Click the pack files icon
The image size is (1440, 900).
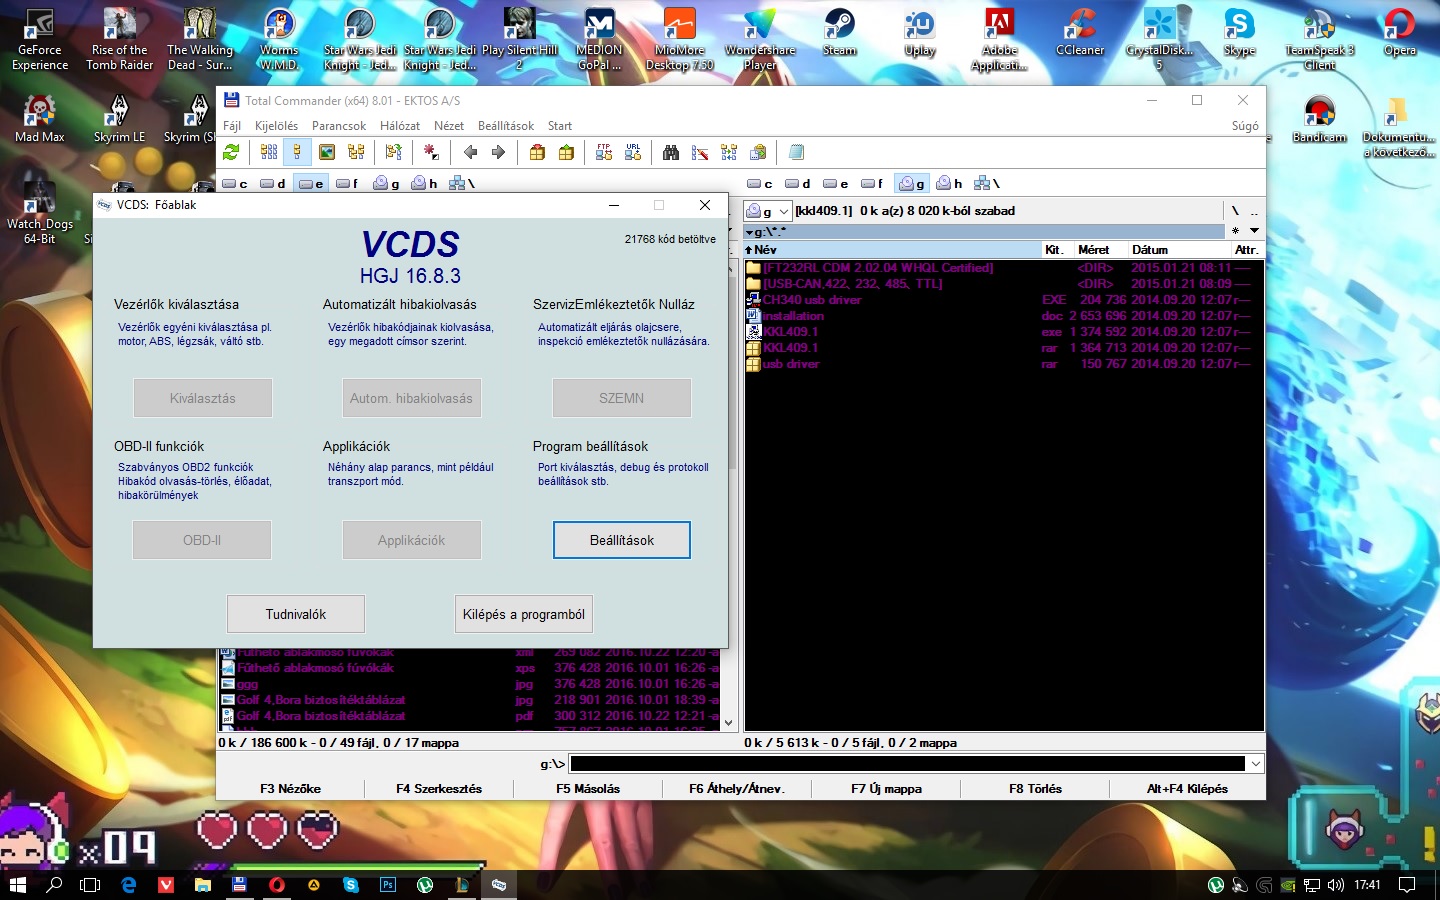[x=537, y=152]
